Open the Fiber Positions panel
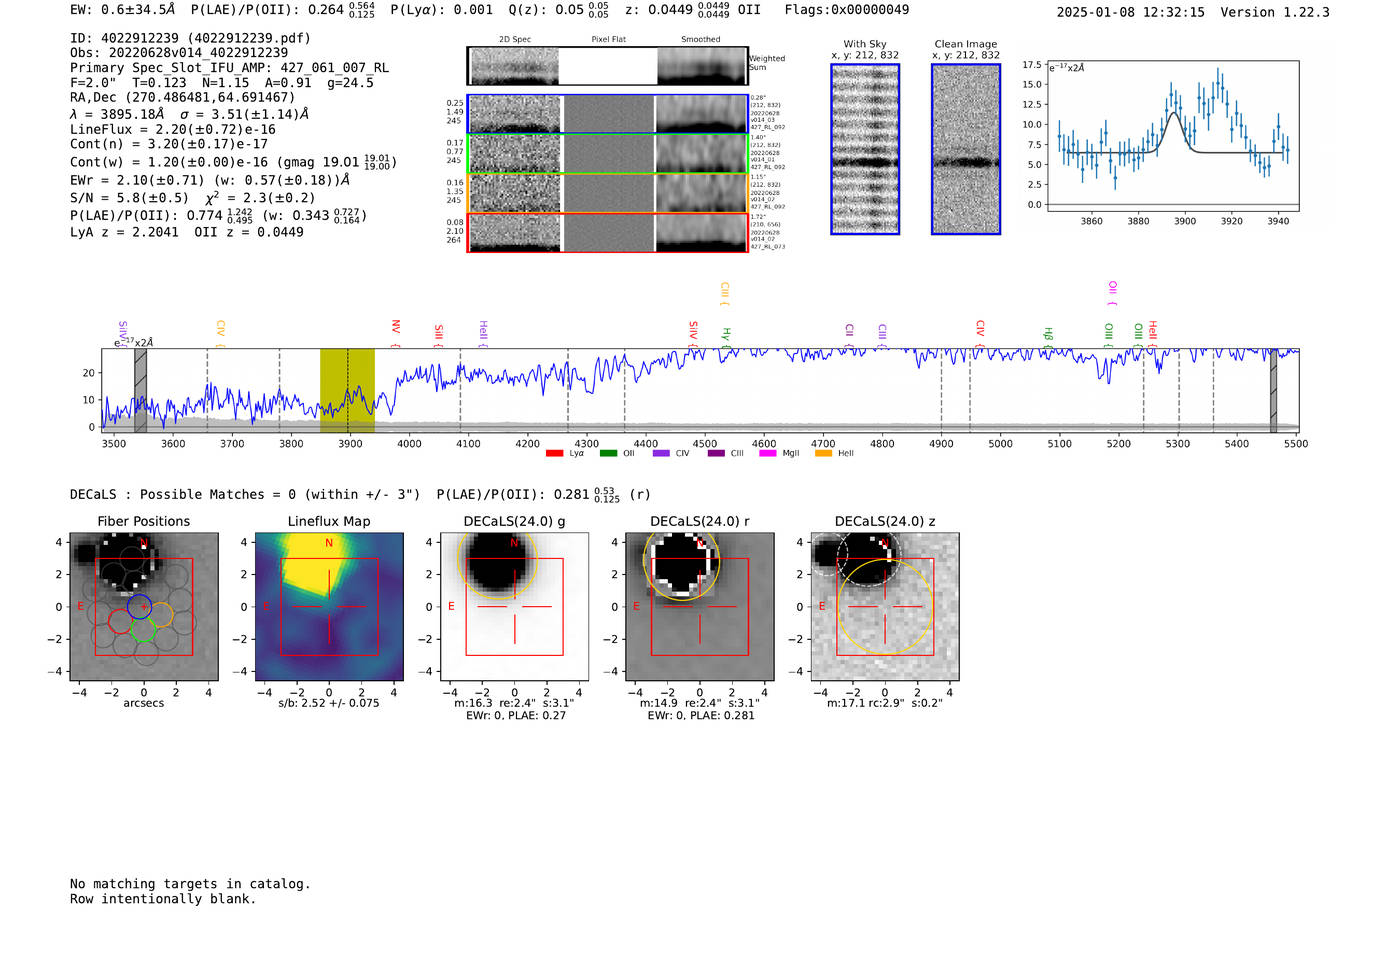The width and height of the screenshot is (1400, 953). point(144,607)
